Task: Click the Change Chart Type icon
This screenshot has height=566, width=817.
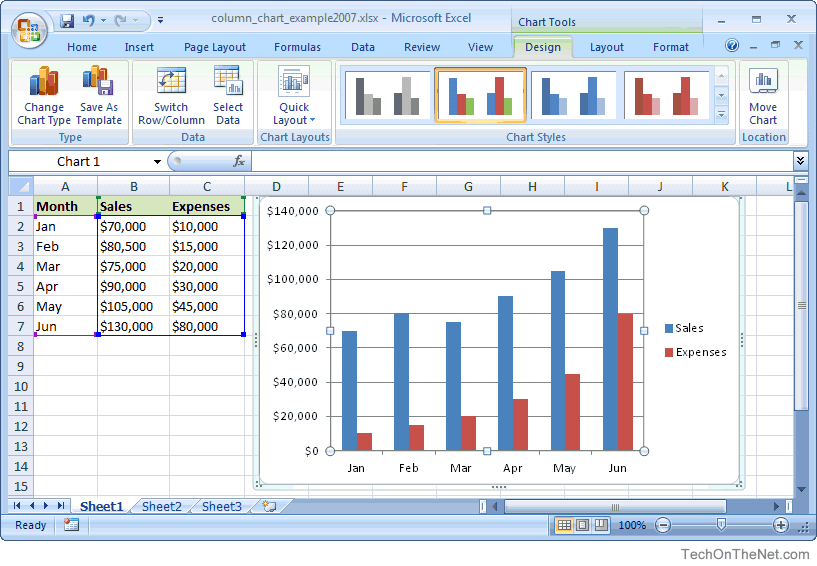Action: point(44,82)
